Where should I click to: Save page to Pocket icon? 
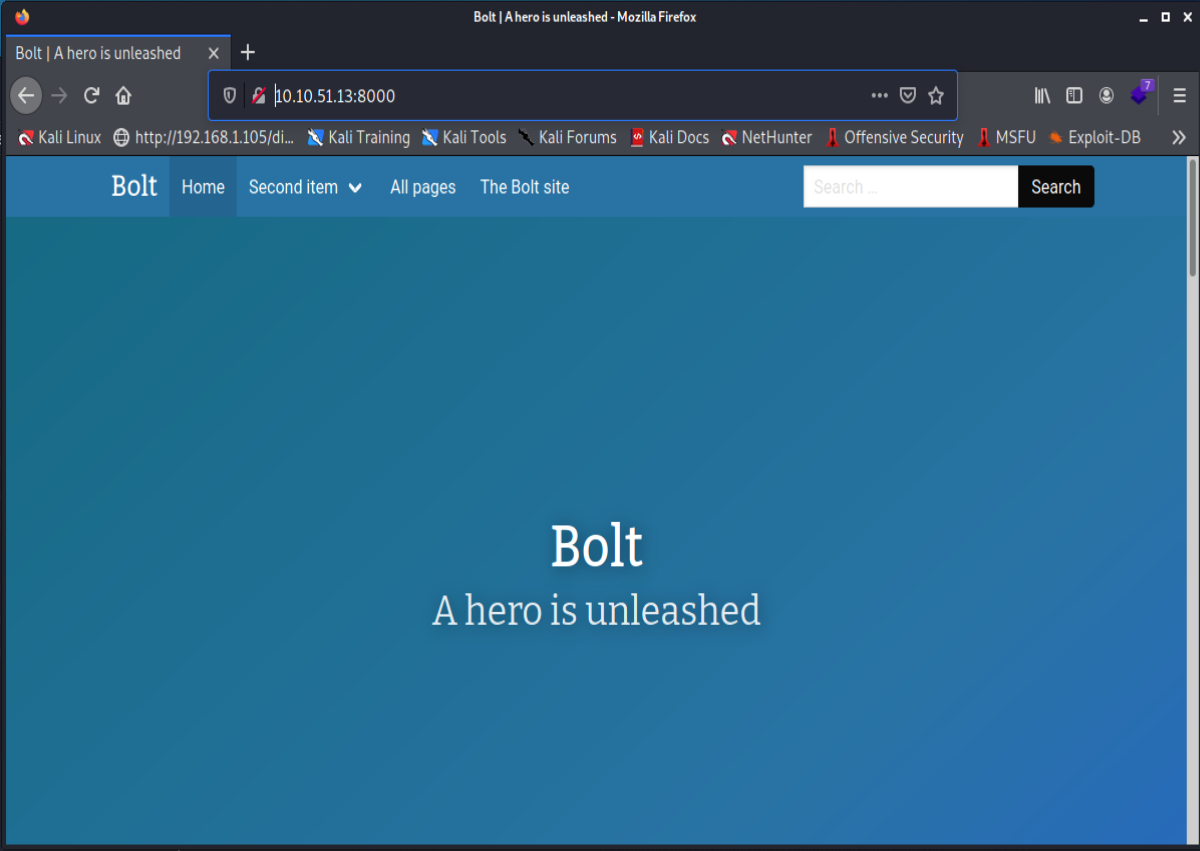click(908, 96)
